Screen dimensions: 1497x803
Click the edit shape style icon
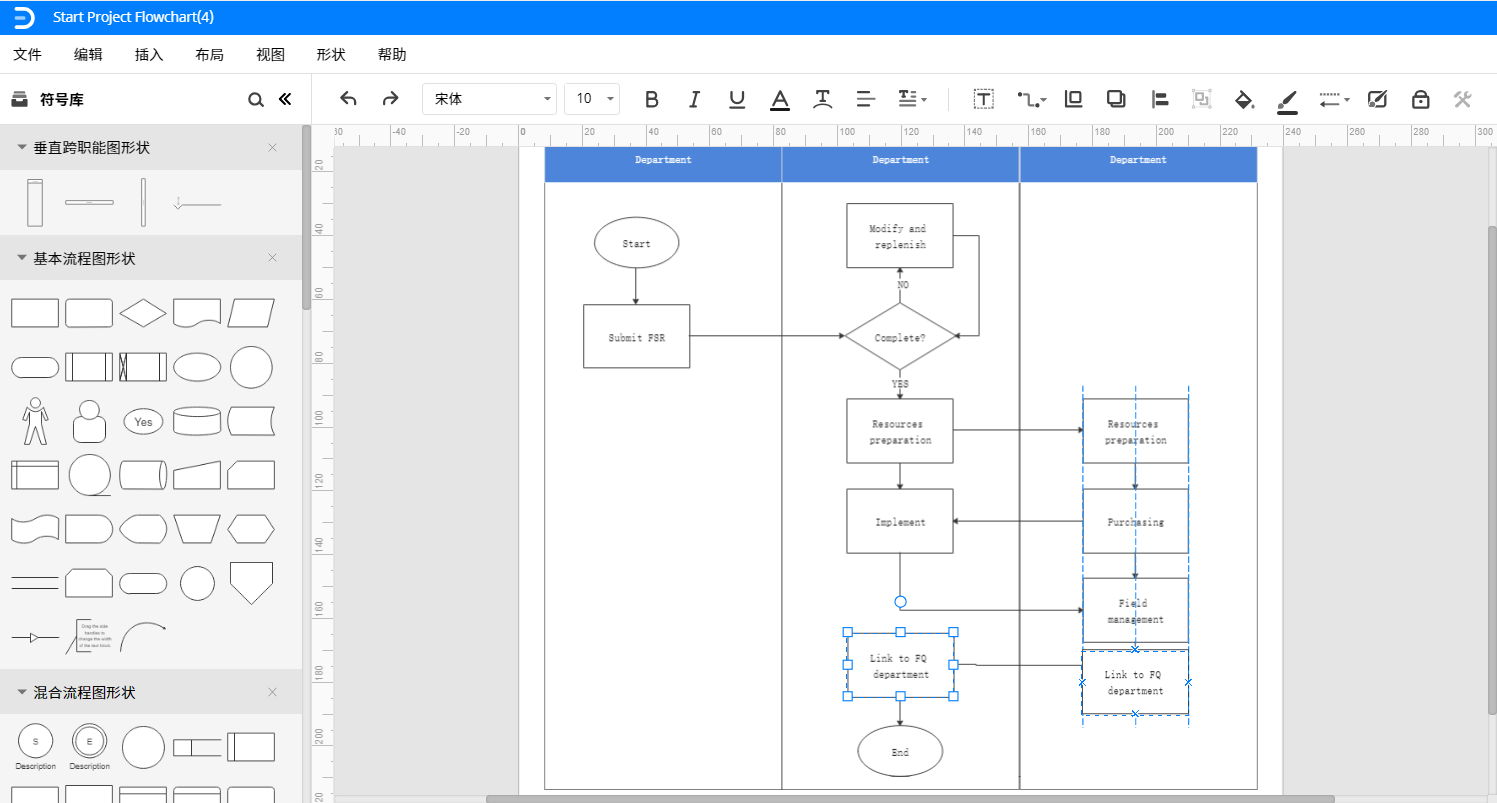click(x=1377, y=98)
